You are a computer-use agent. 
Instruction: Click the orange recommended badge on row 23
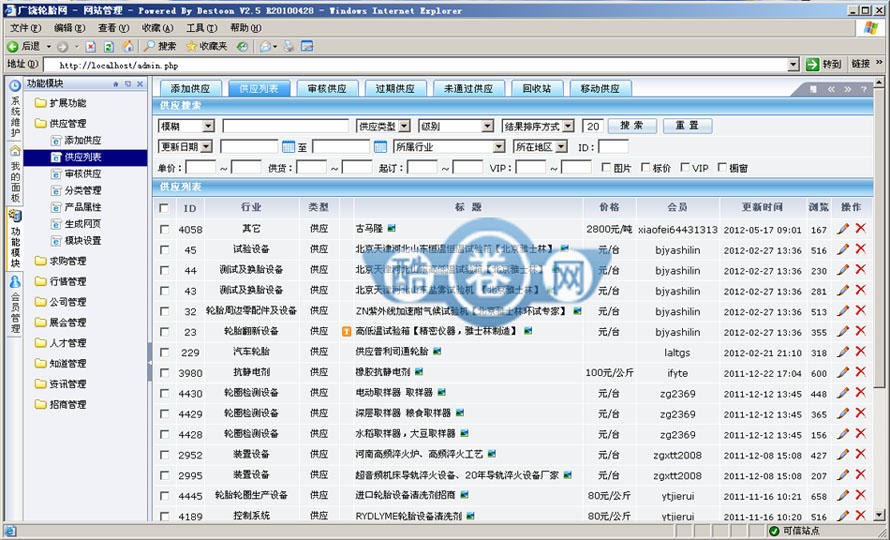point(346,331)
